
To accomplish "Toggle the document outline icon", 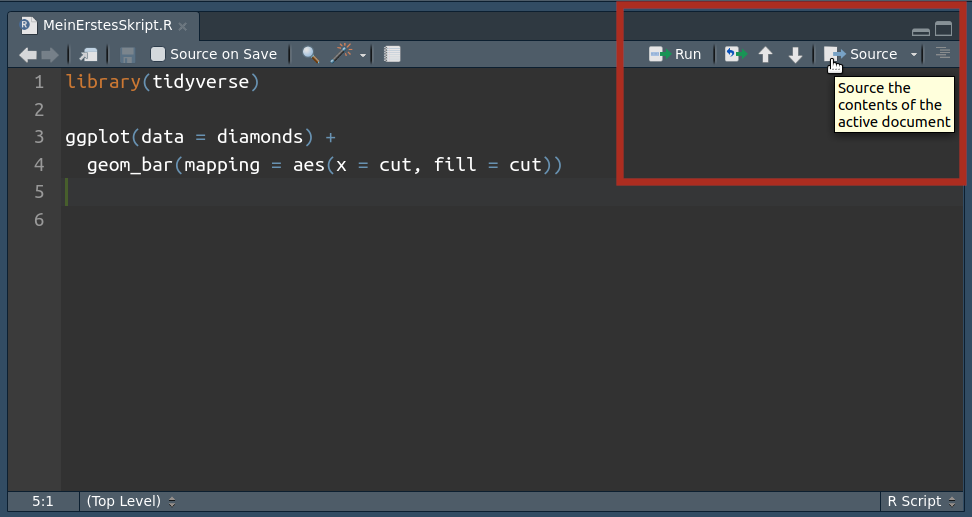I will (x=943, y=54).
